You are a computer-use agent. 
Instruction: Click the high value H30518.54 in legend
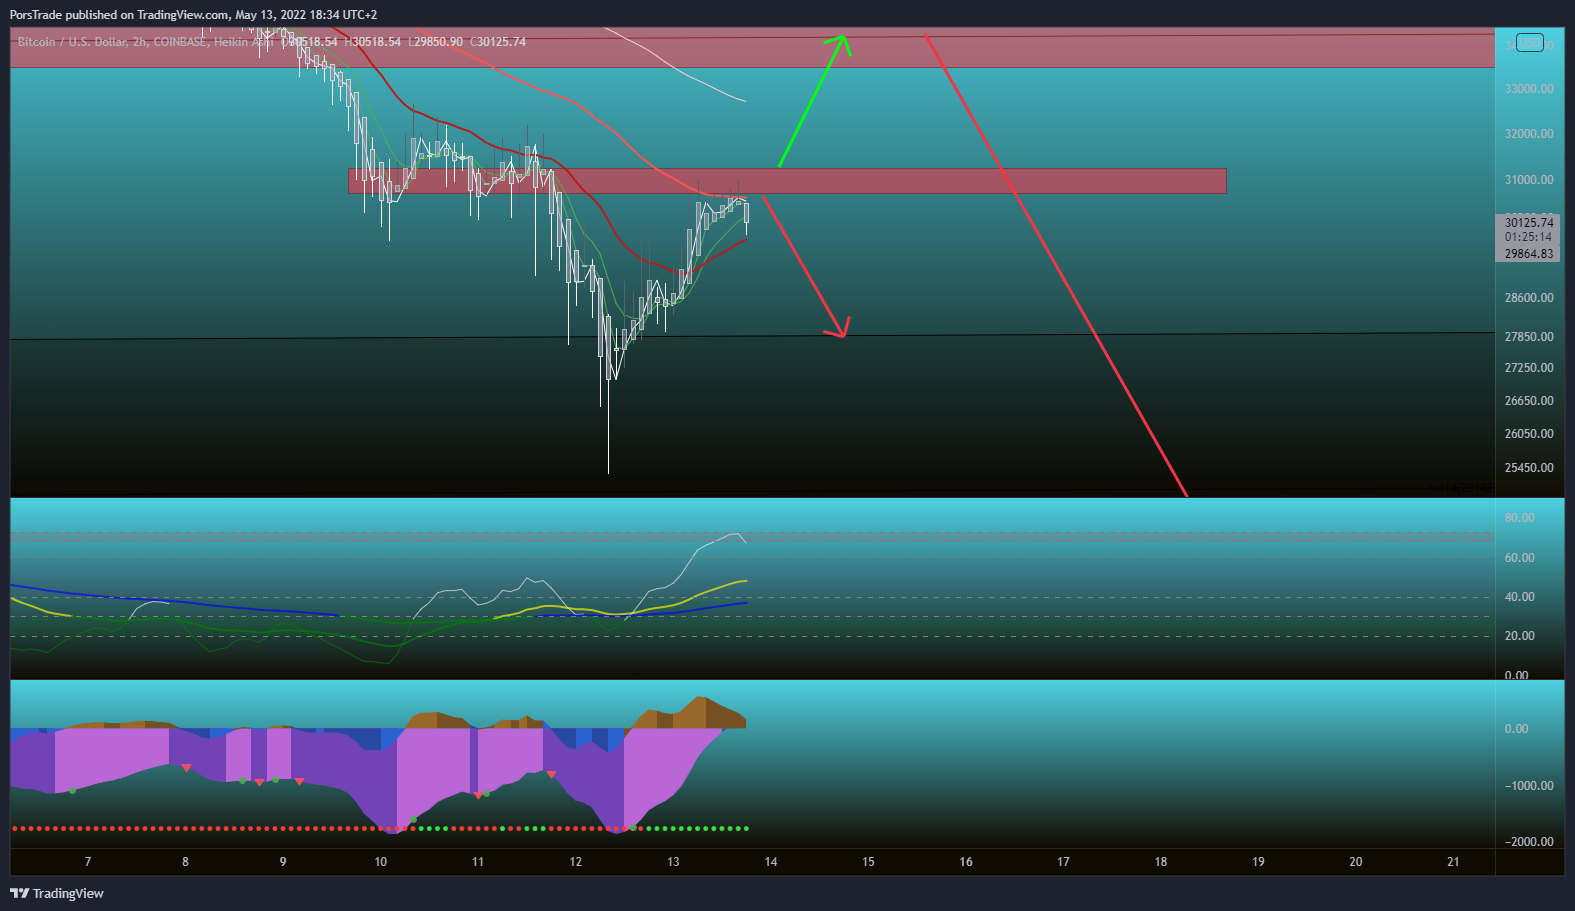[x=372, y=42]
